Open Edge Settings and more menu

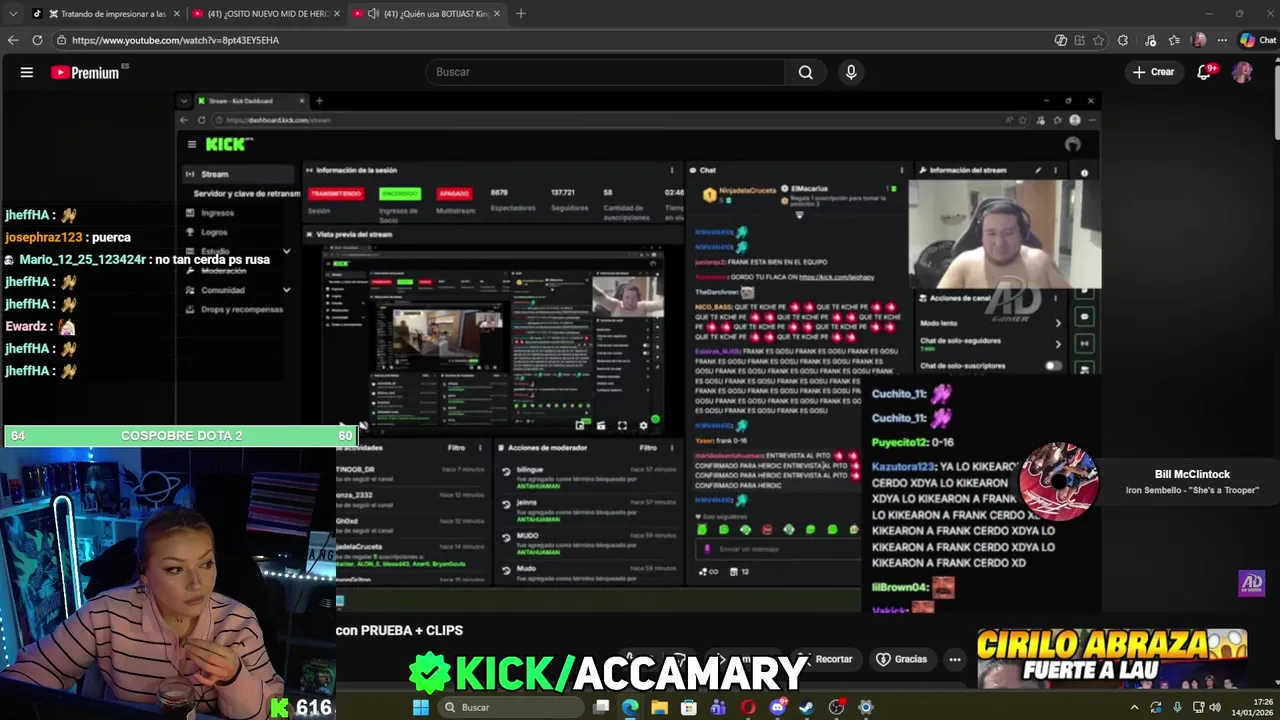(x=1222, y=40)
